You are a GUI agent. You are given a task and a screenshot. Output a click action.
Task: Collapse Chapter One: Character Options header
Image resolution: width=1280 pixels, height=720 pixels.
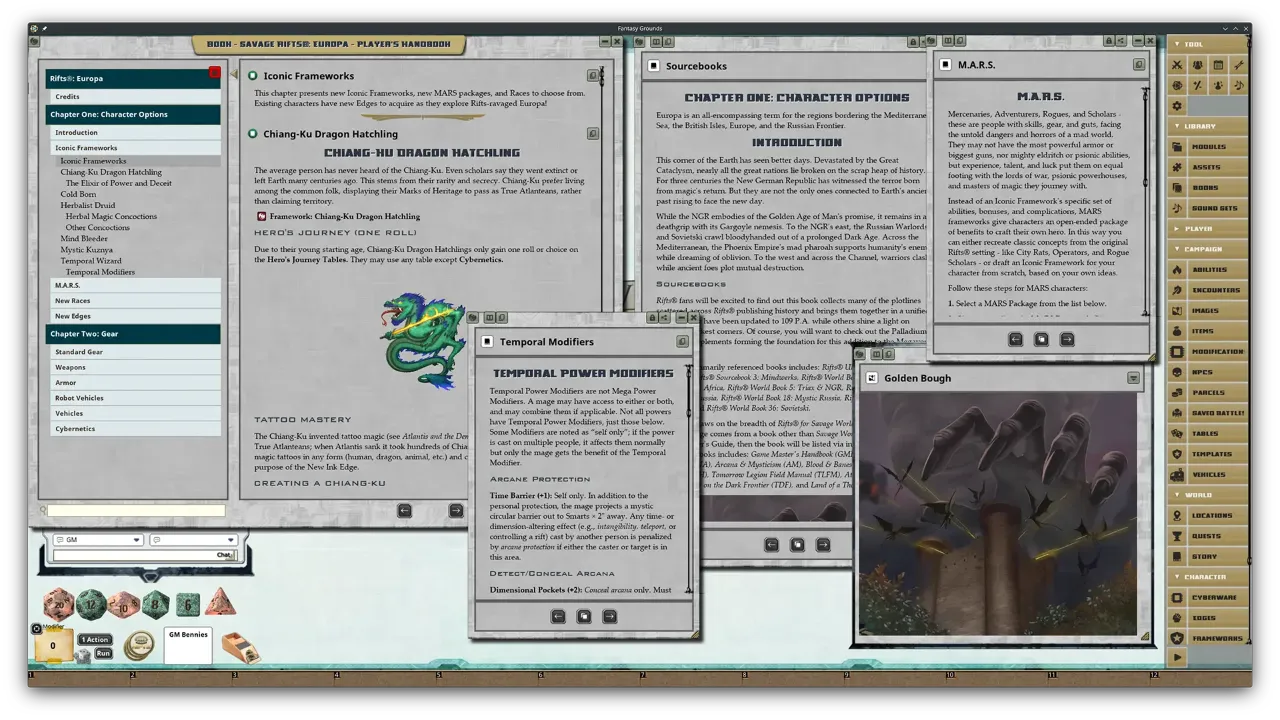tap(133, 114)
